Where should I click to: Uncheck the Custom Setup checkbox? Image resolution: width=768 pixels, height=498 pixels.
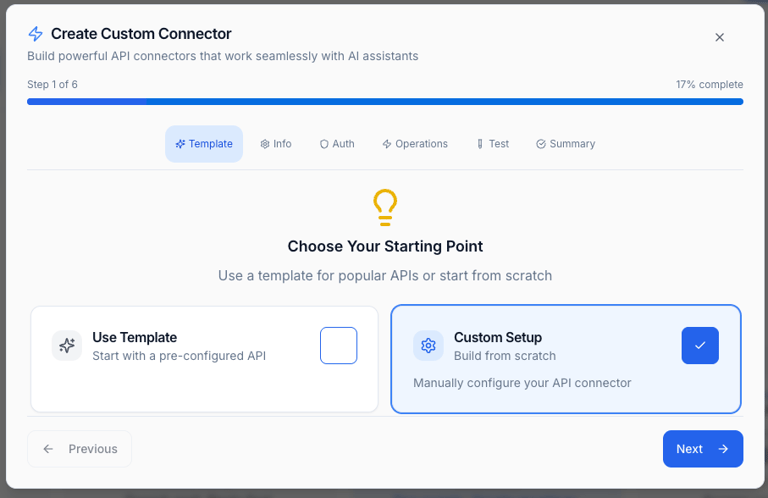pyautogui.click(x=700, y=346)
